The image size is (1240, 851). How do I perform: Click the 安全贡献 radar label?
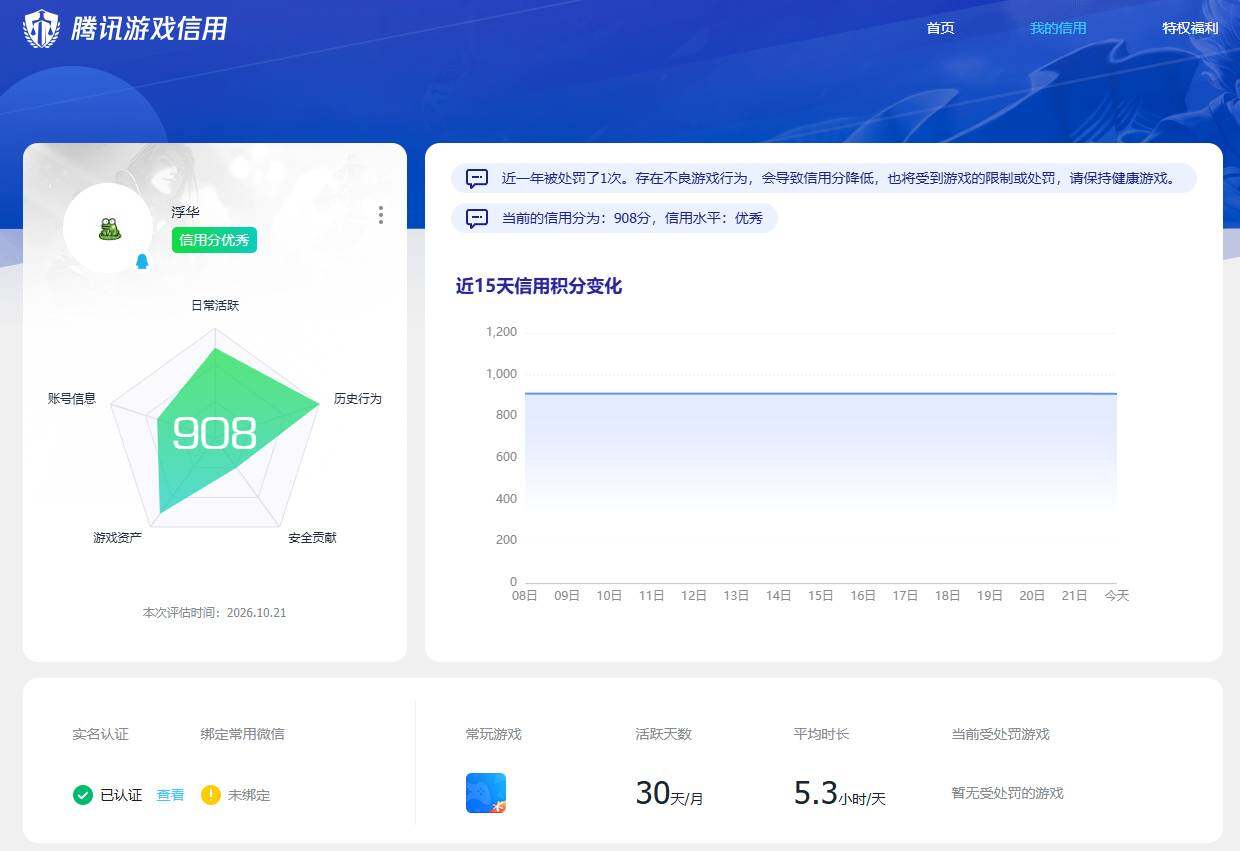[312, 537]
